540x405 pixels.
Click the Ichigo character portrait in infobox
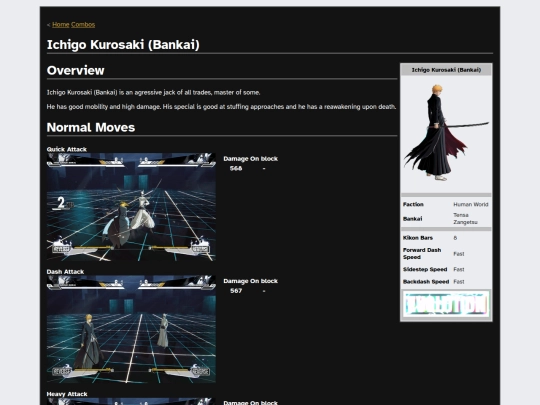click(x=446, y=133)
